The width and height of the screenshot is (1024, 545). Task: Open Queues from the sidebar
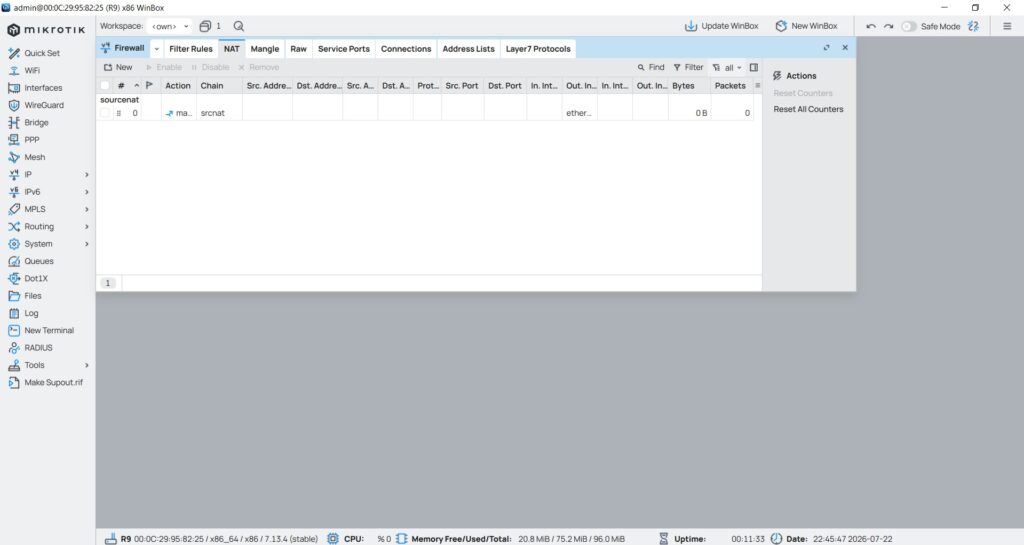click(39, 261)
